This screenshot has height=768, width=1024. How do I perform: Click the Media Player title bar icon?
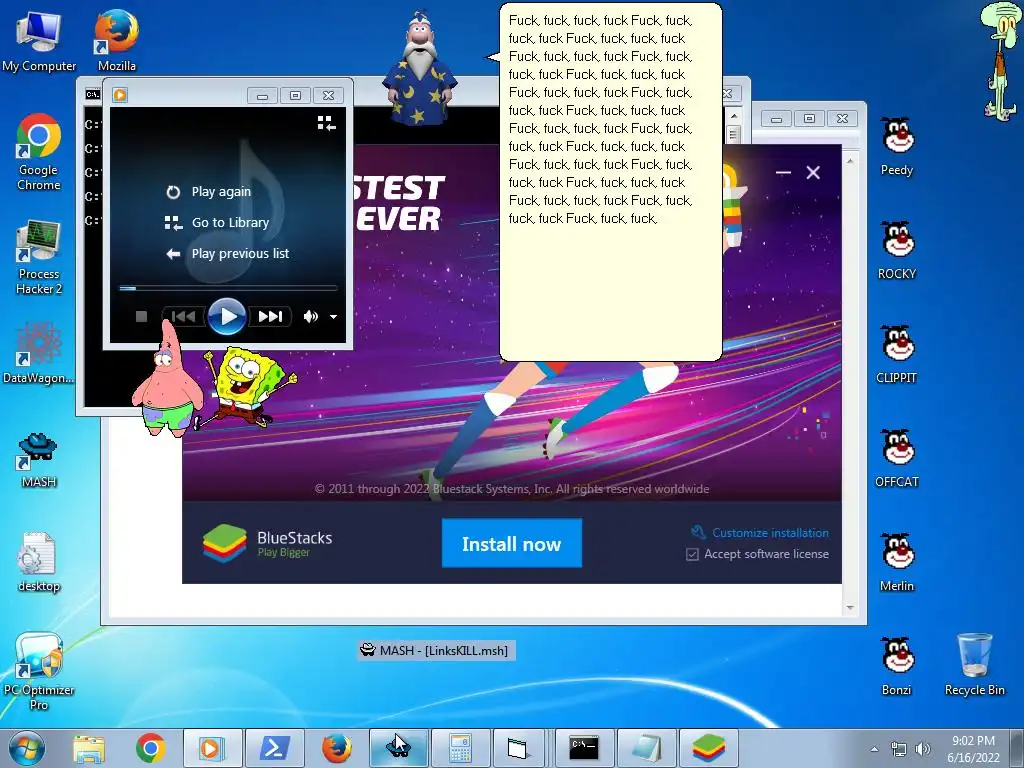tap(120, 95)
